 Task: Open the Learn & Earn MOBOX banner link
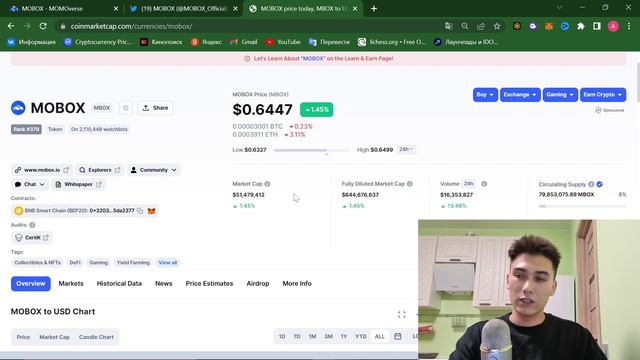319,59
